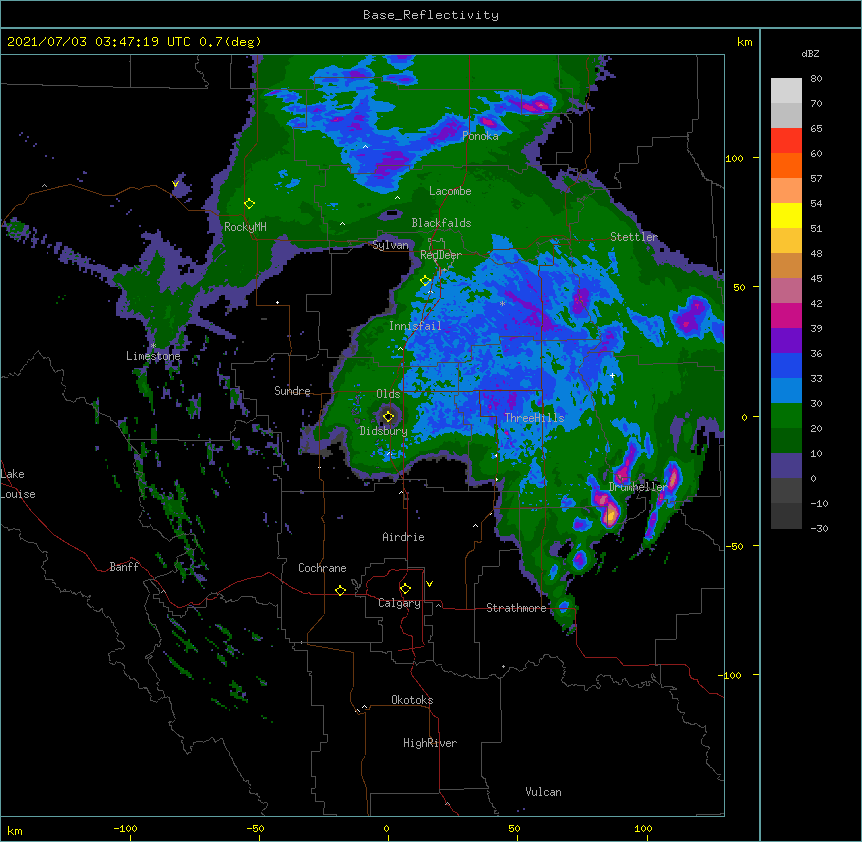862x842 pixels.
Task: Click the RockyMH label
Action: coord(245,227)
